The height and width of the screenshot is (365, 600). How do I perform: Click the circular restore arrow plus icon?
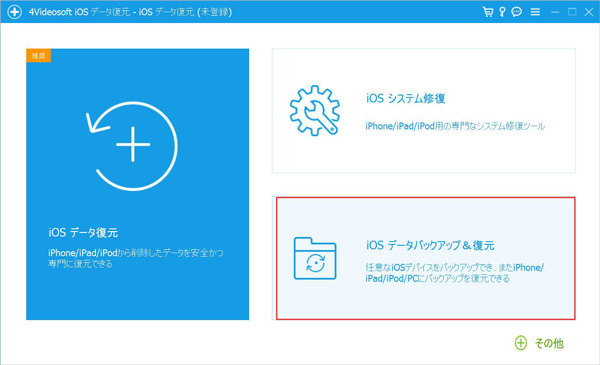click(x=132, y=145)
